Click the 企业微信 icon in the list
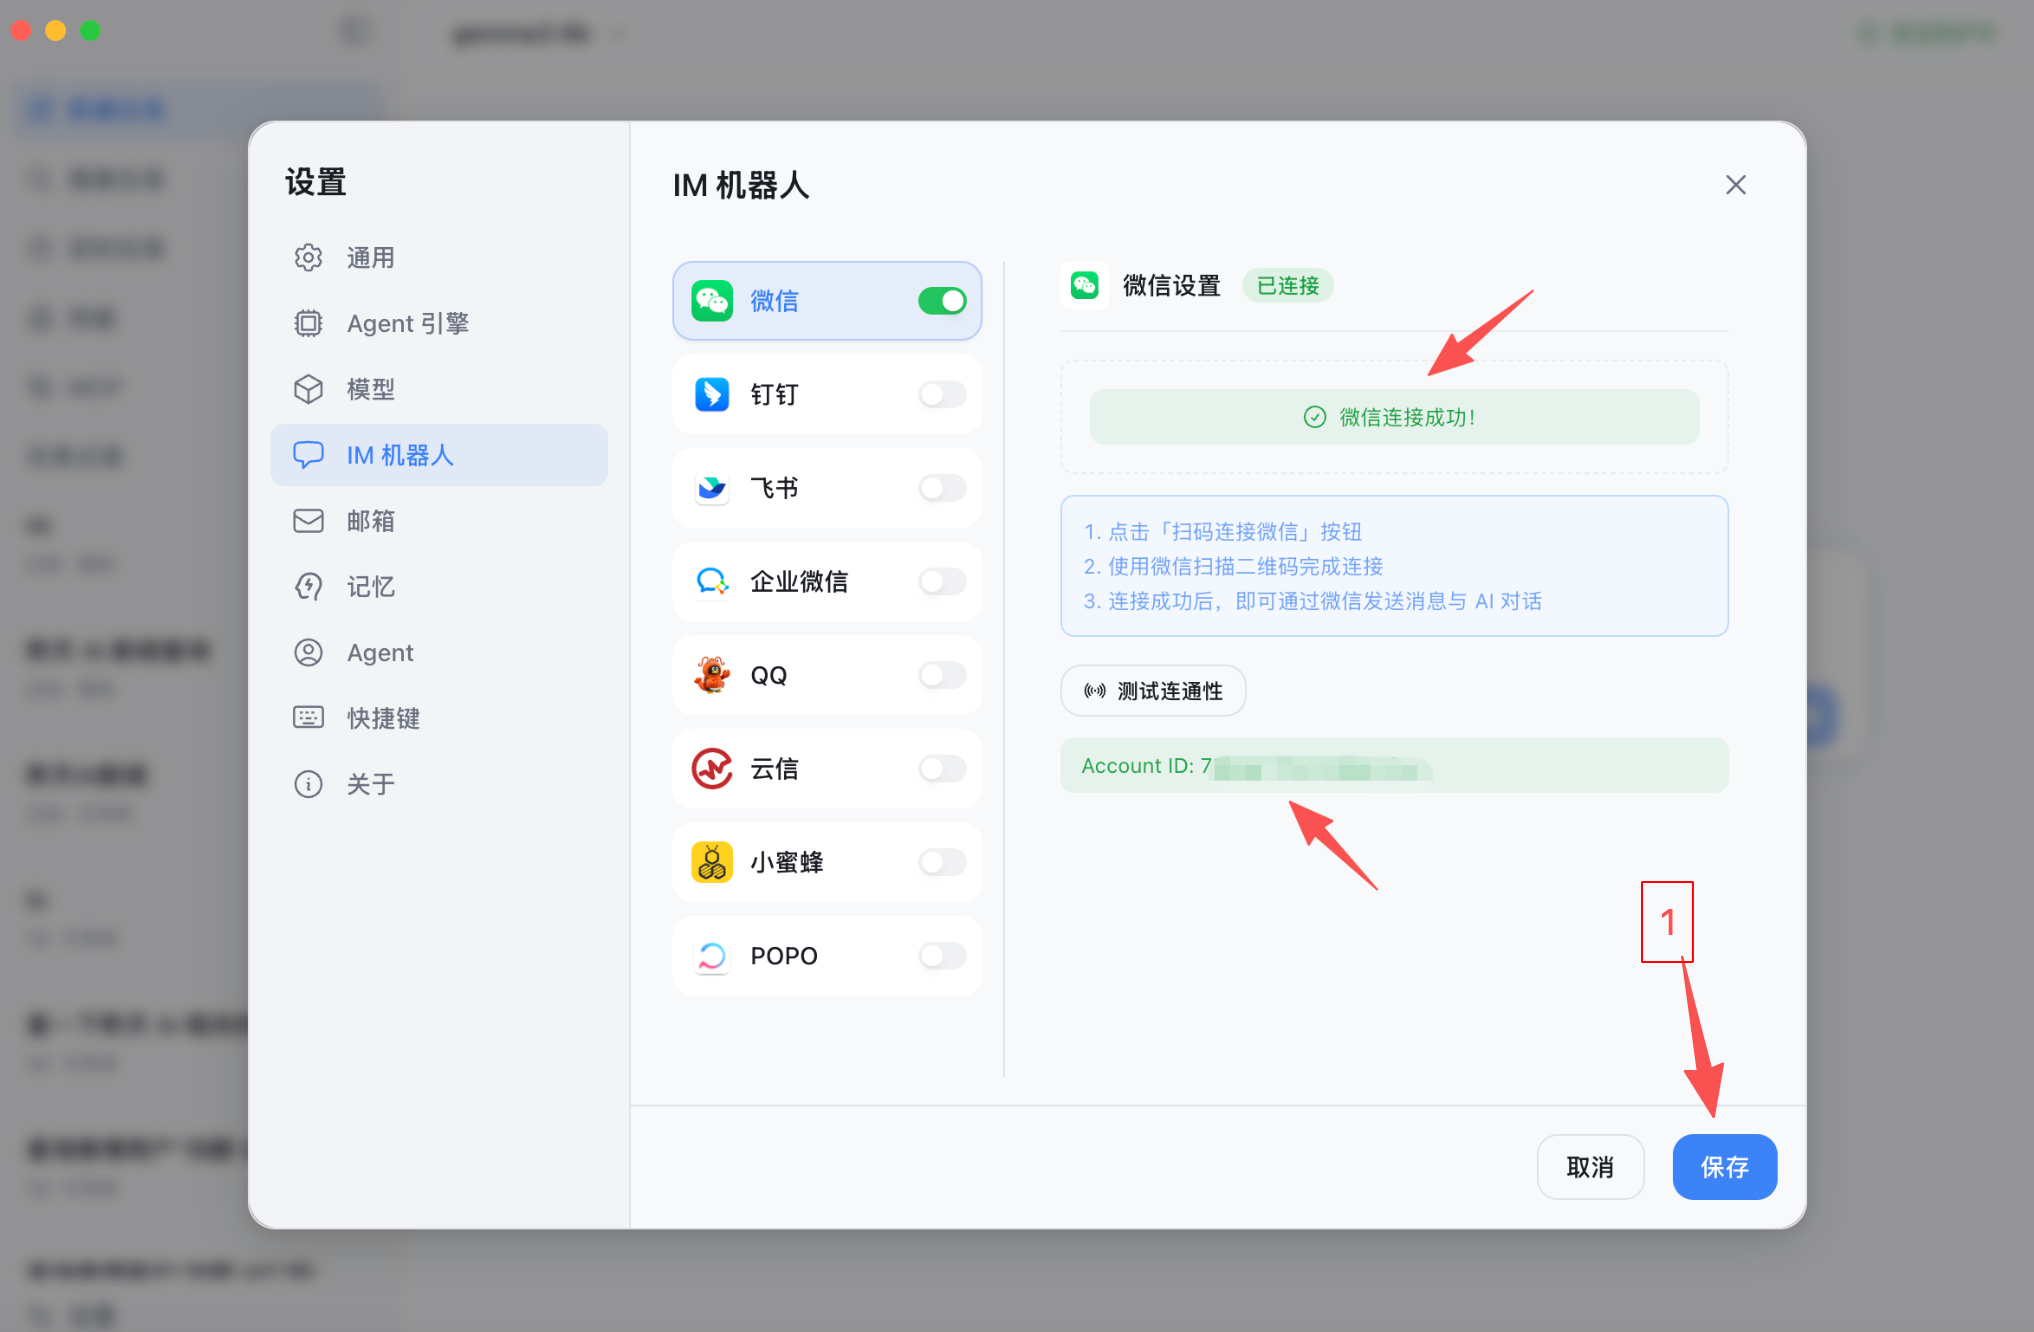This screenshot has width=2034, height=1332. [711, 582]
